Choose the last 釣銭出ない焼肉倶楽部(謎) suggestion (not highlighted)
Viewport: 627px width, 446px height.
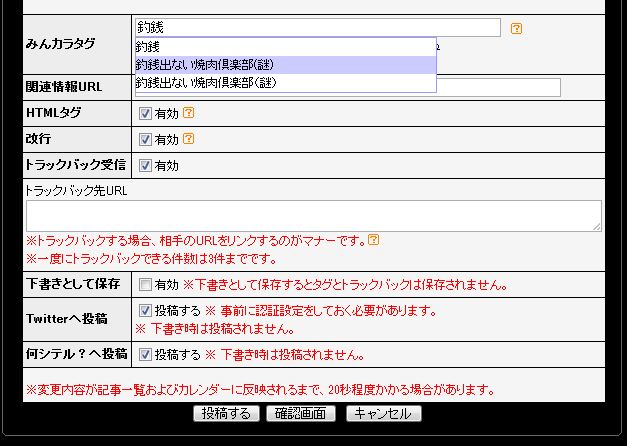click(286, 83)
